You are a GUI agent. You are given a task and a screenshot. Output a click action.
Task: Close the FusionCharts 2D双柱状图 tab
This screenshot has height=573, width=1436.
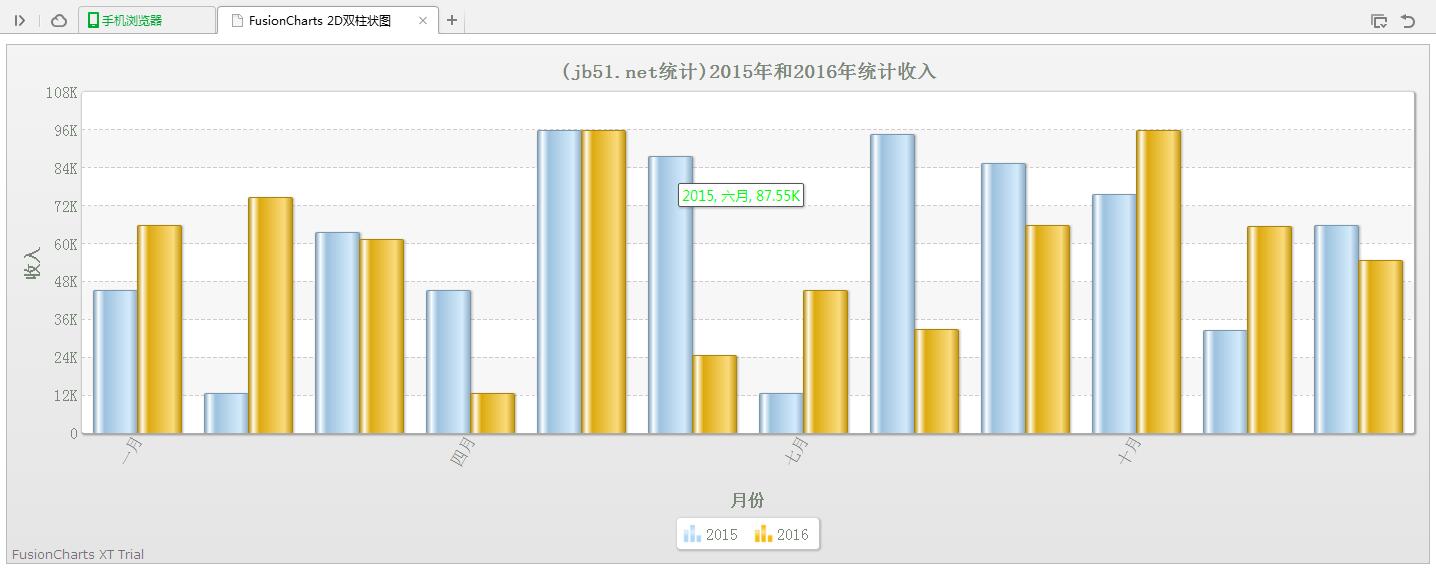(x=423, y=20)
